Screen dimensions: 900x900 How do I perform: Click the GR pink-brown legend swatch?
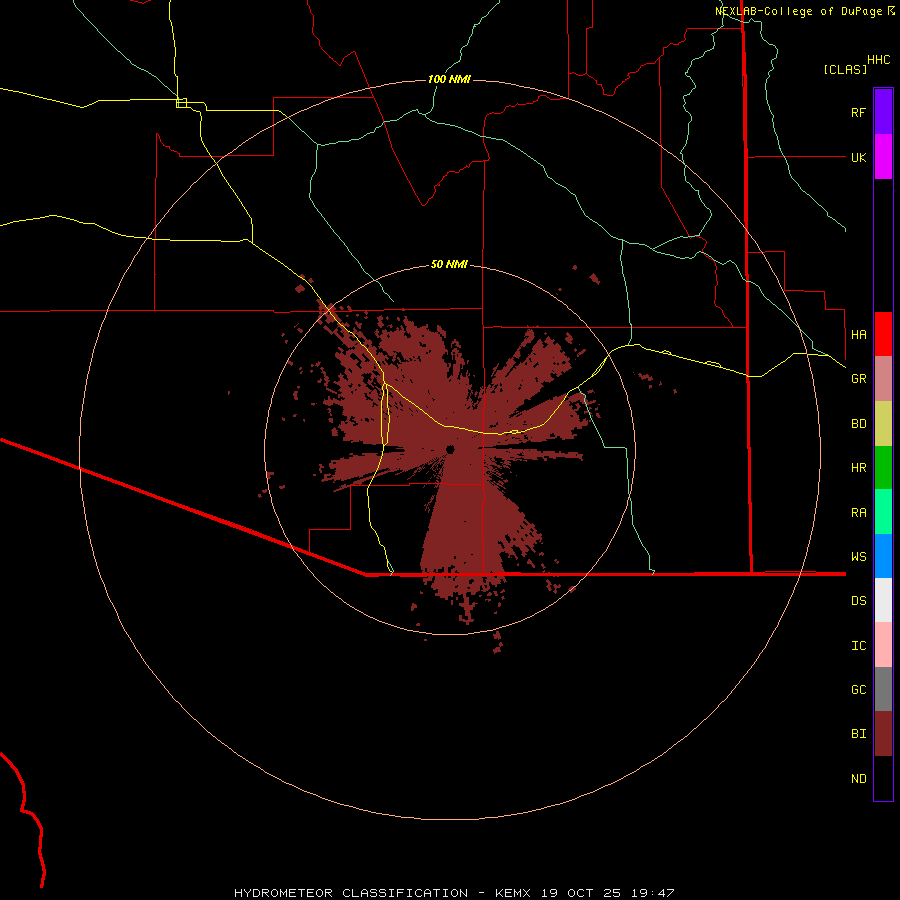point(883,379)
